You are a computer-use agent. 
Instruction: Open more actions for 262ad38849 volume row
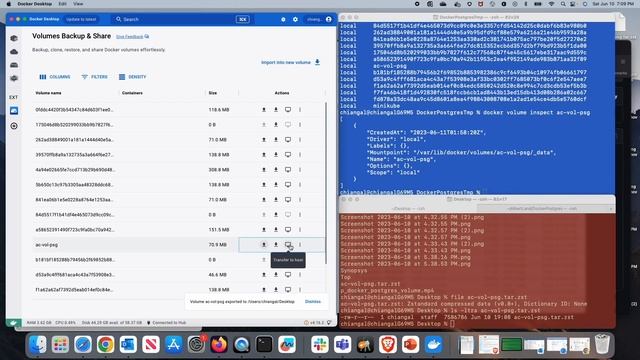click(300, 140)
